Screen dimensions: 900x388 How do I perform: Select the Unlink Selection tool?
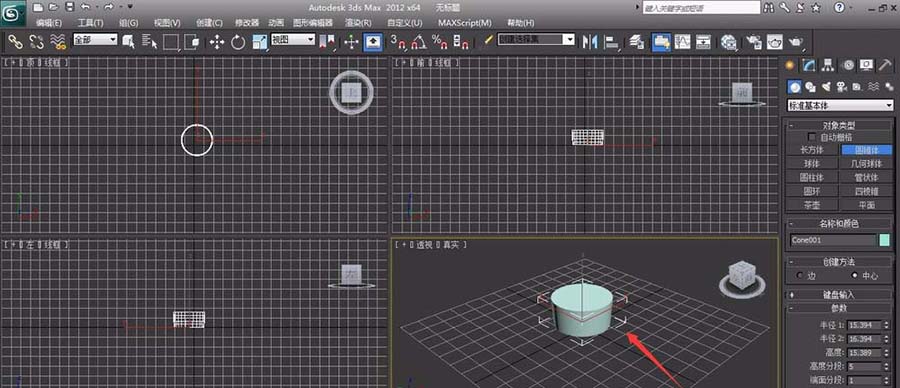point(37,42)
